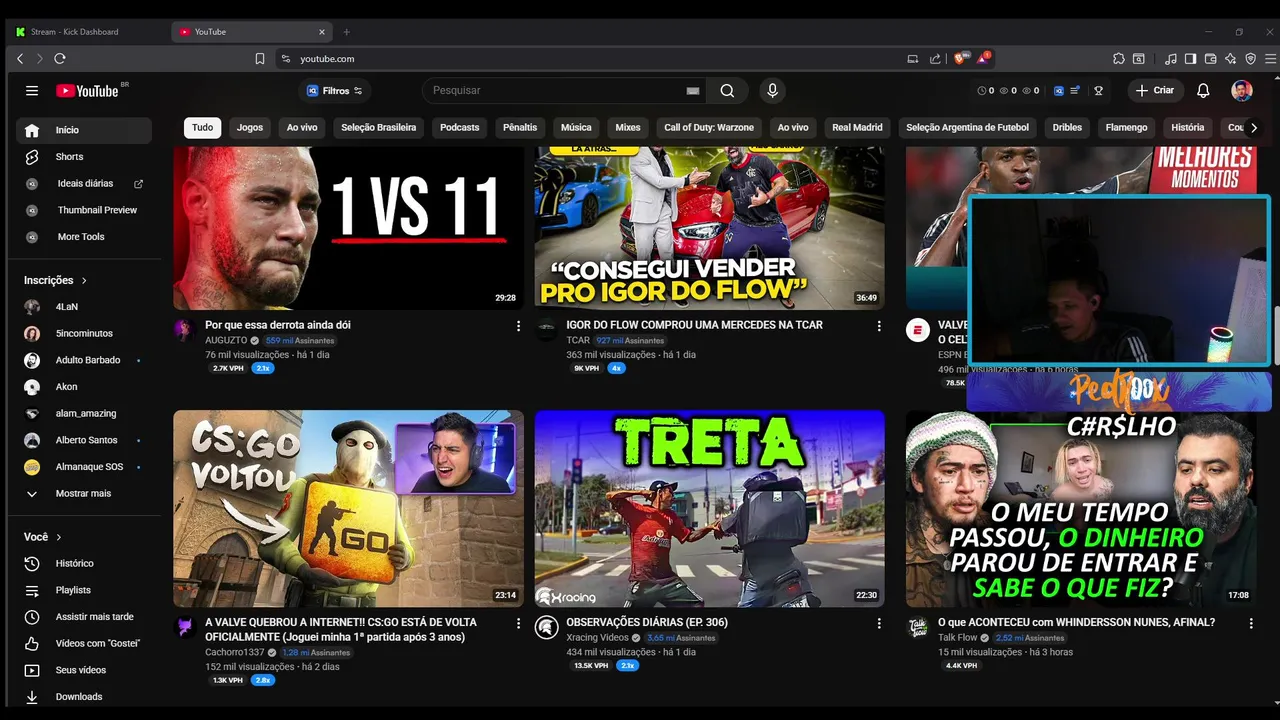Go to Início in the sidebar
The image size is (1280, 720).
pos(83,130)
